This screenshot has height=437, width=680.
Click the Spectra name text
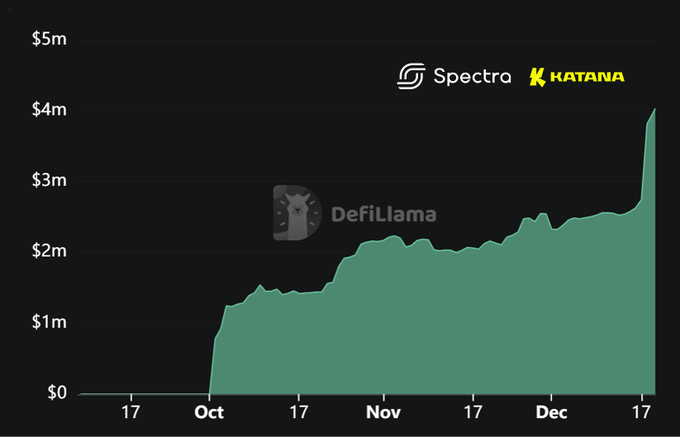pyautogui.click(x=472, y=76)
